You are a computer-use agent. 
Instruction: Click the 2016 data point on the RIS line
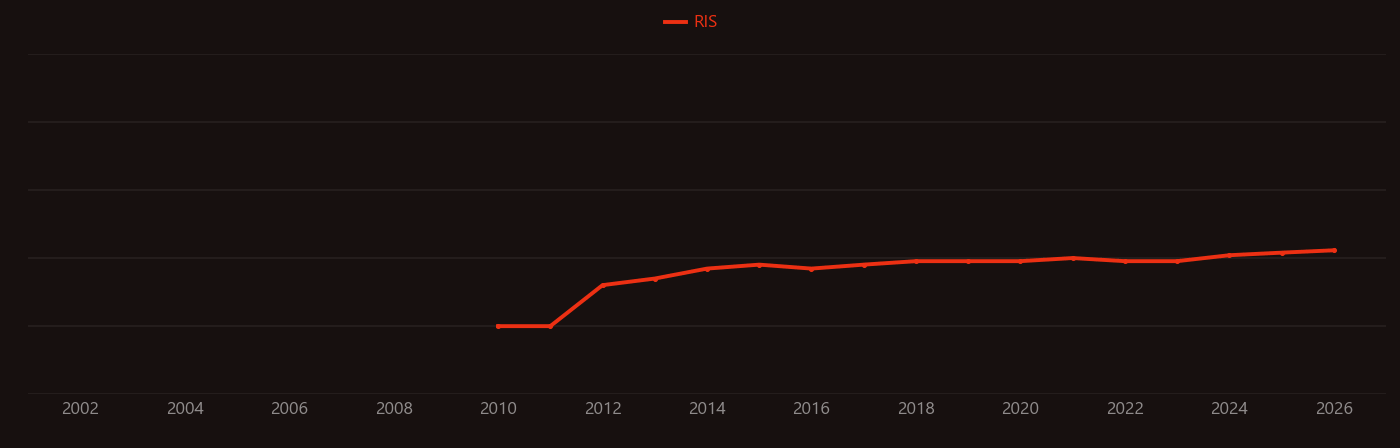click(x=811, y=269)
